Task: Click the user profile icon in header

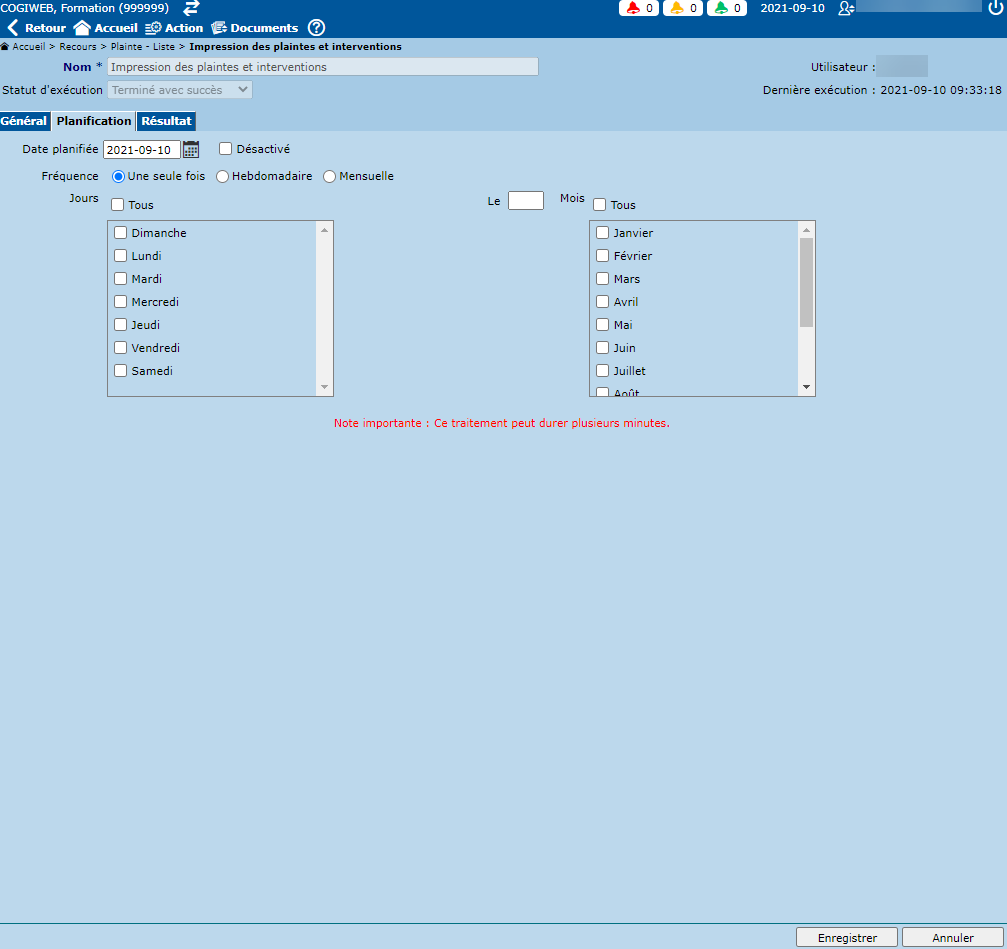Action: 846,8
